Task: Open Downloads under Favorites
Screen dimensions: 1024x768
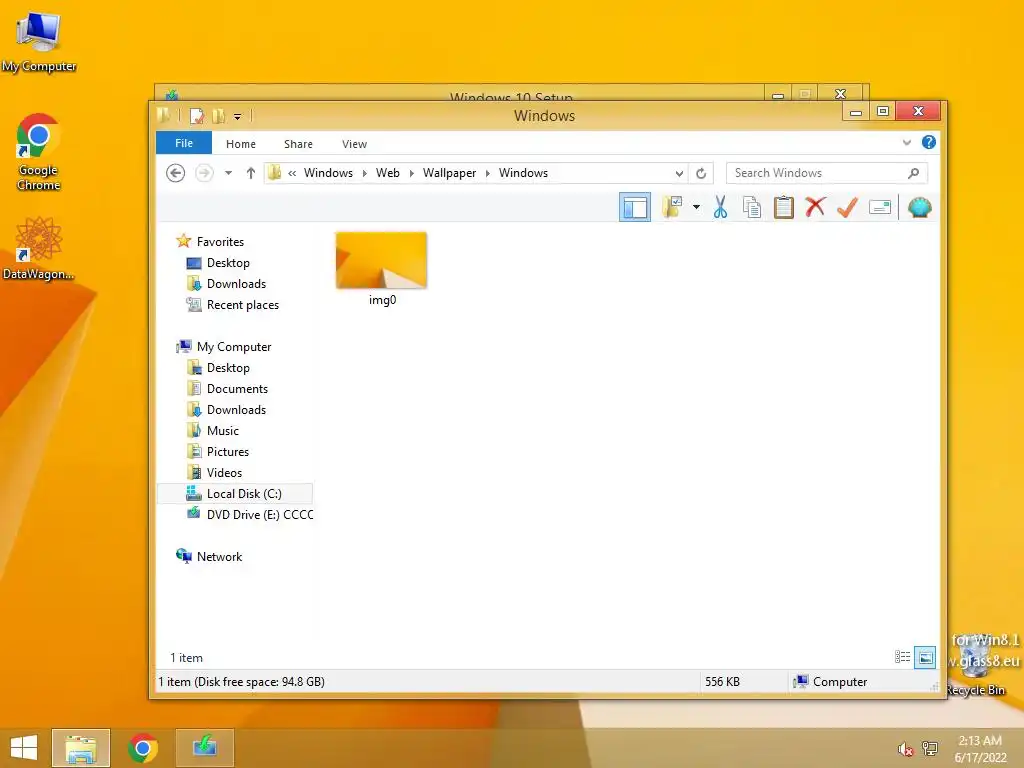Action: coord(236,283)
